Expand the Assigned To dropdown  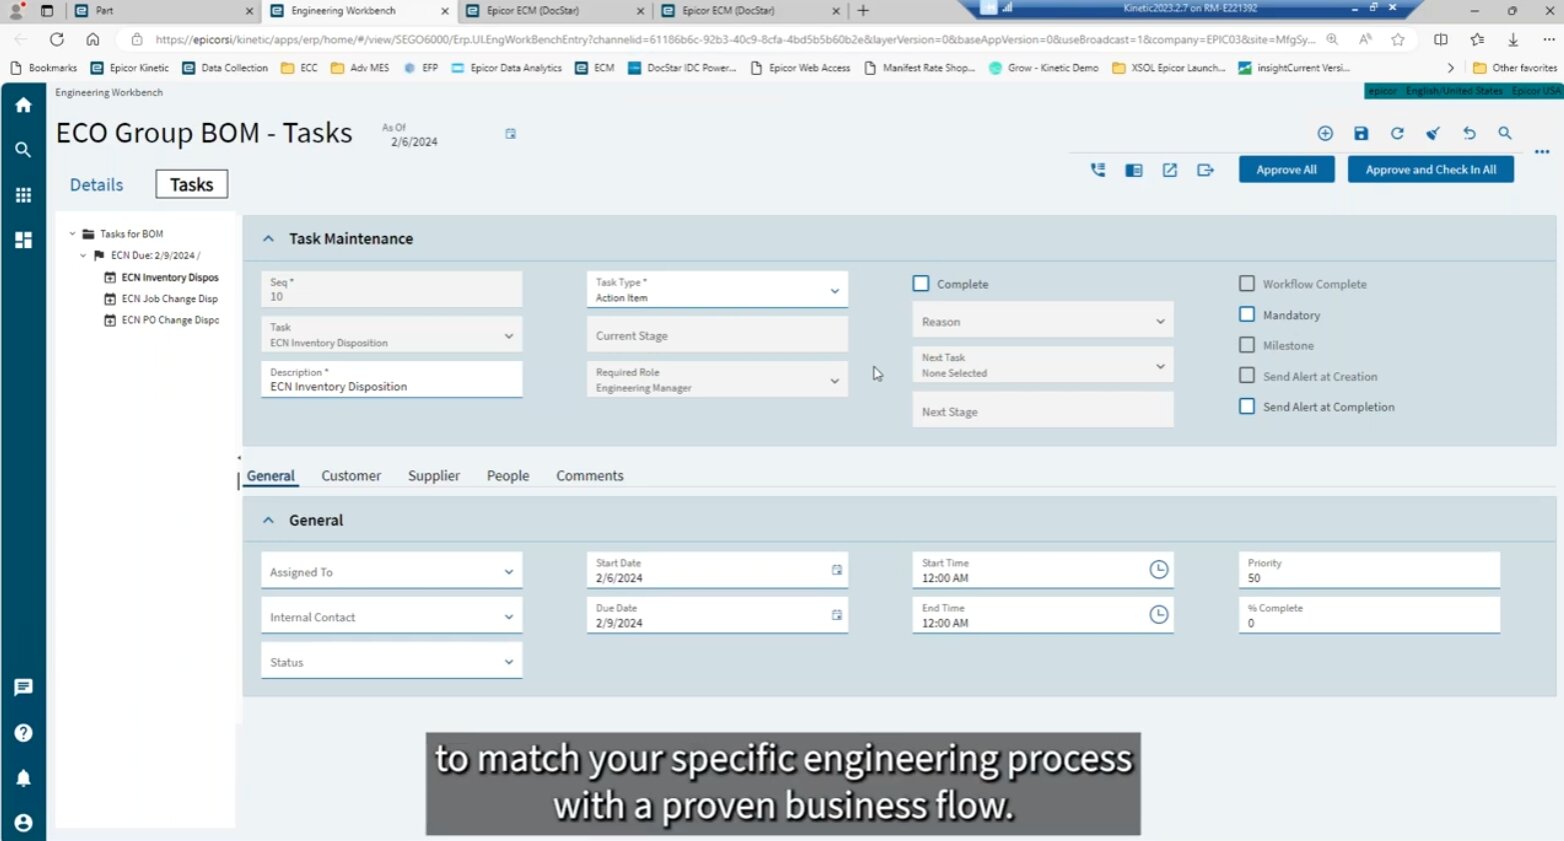[x=508, y=572]
